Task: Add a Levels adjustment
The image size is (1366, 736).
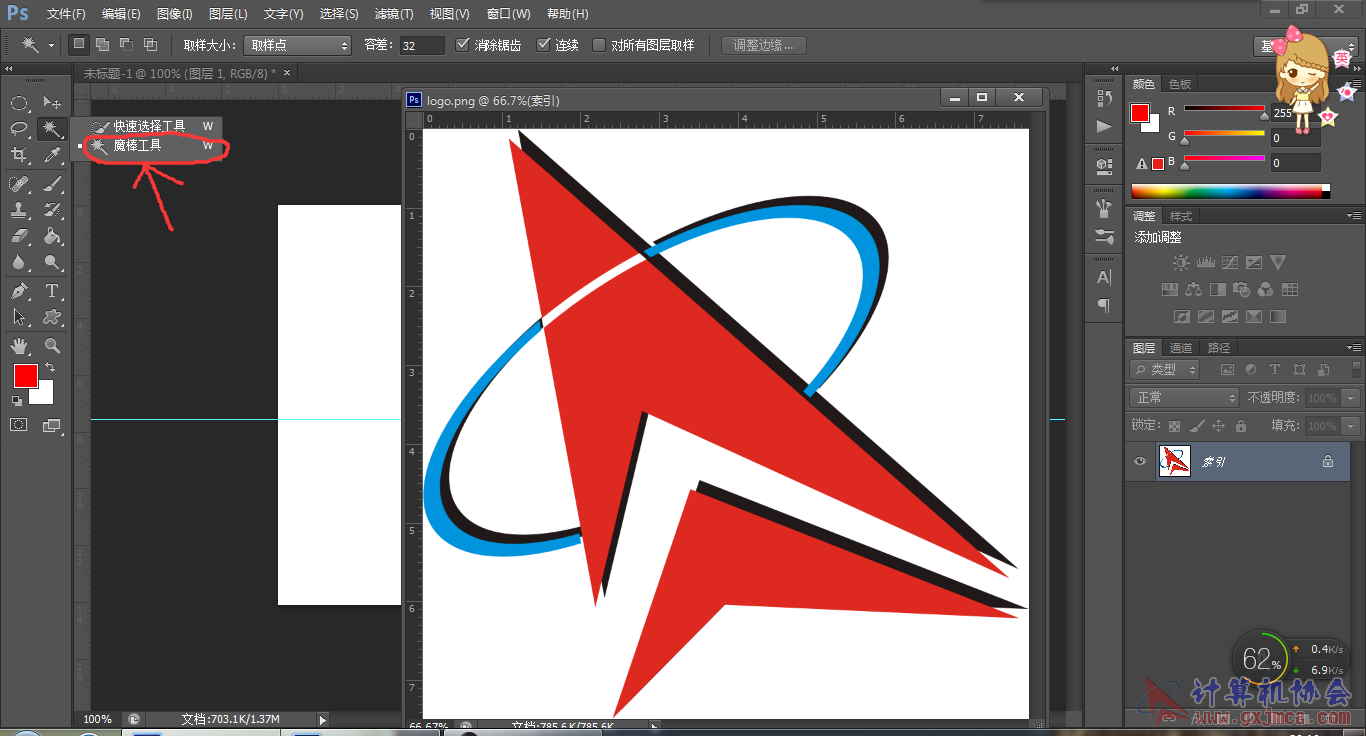Action: click(x=1205, y=263)
